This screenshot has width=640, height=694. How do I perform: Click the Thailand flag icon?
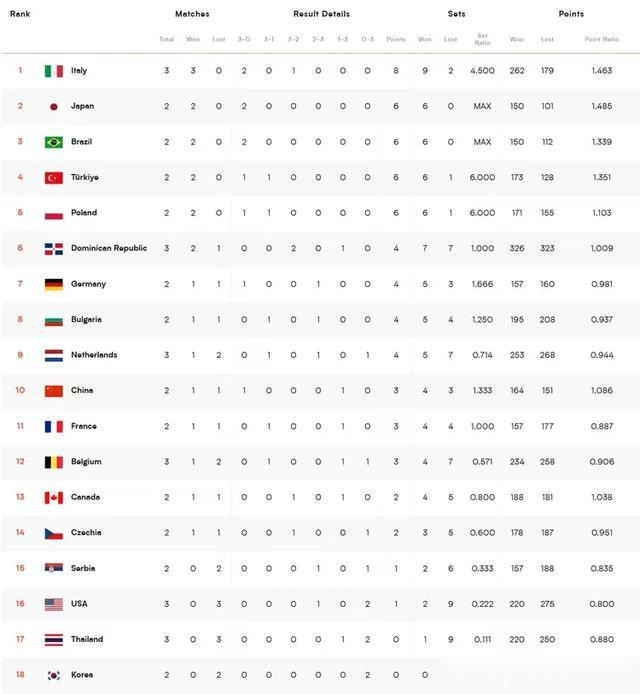[x=54, y=640]
